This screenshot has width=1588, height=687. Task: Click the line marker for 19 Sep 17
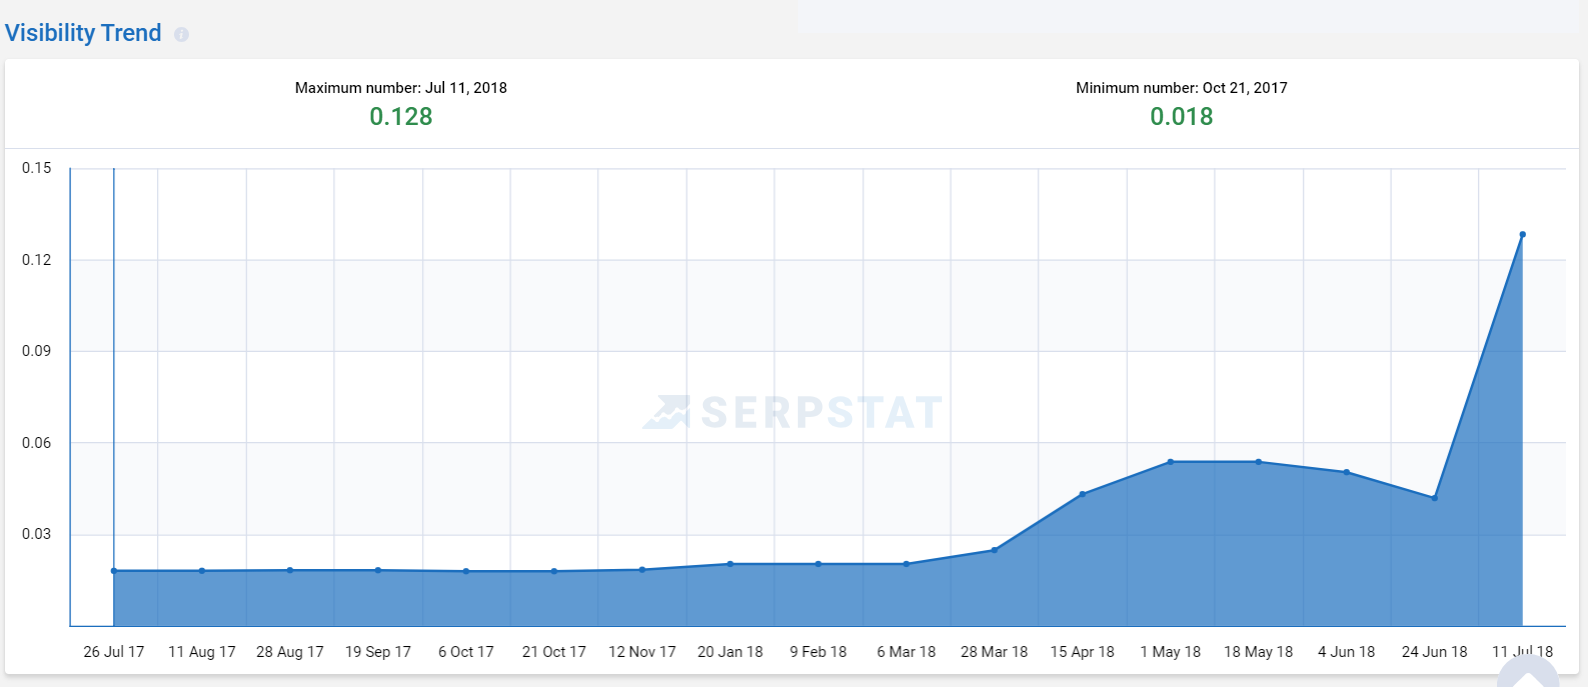point(378,570)
